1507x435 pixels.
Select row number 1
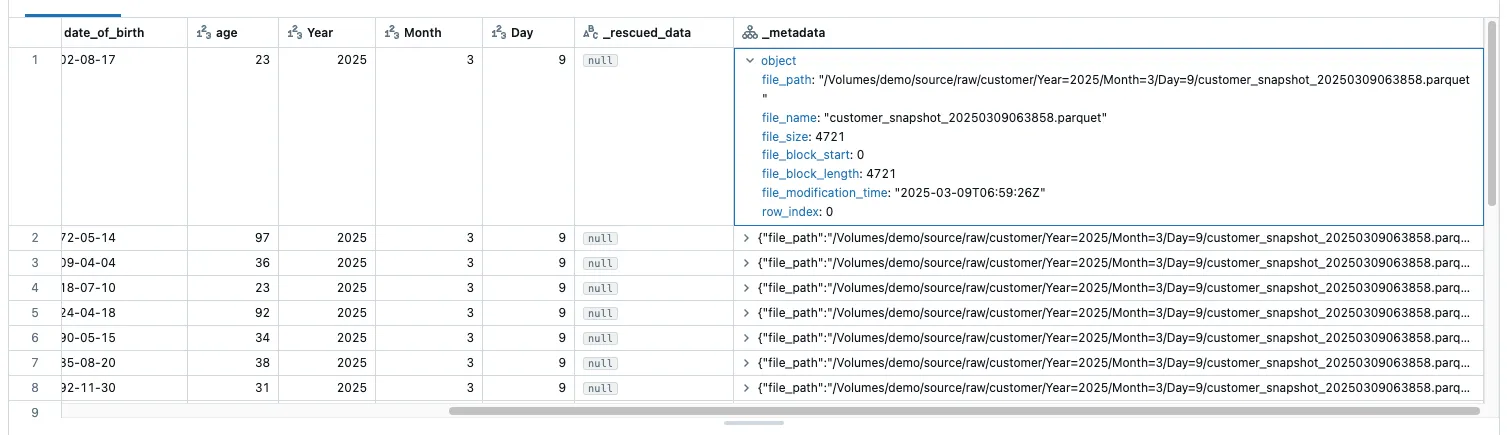point(35,60)
